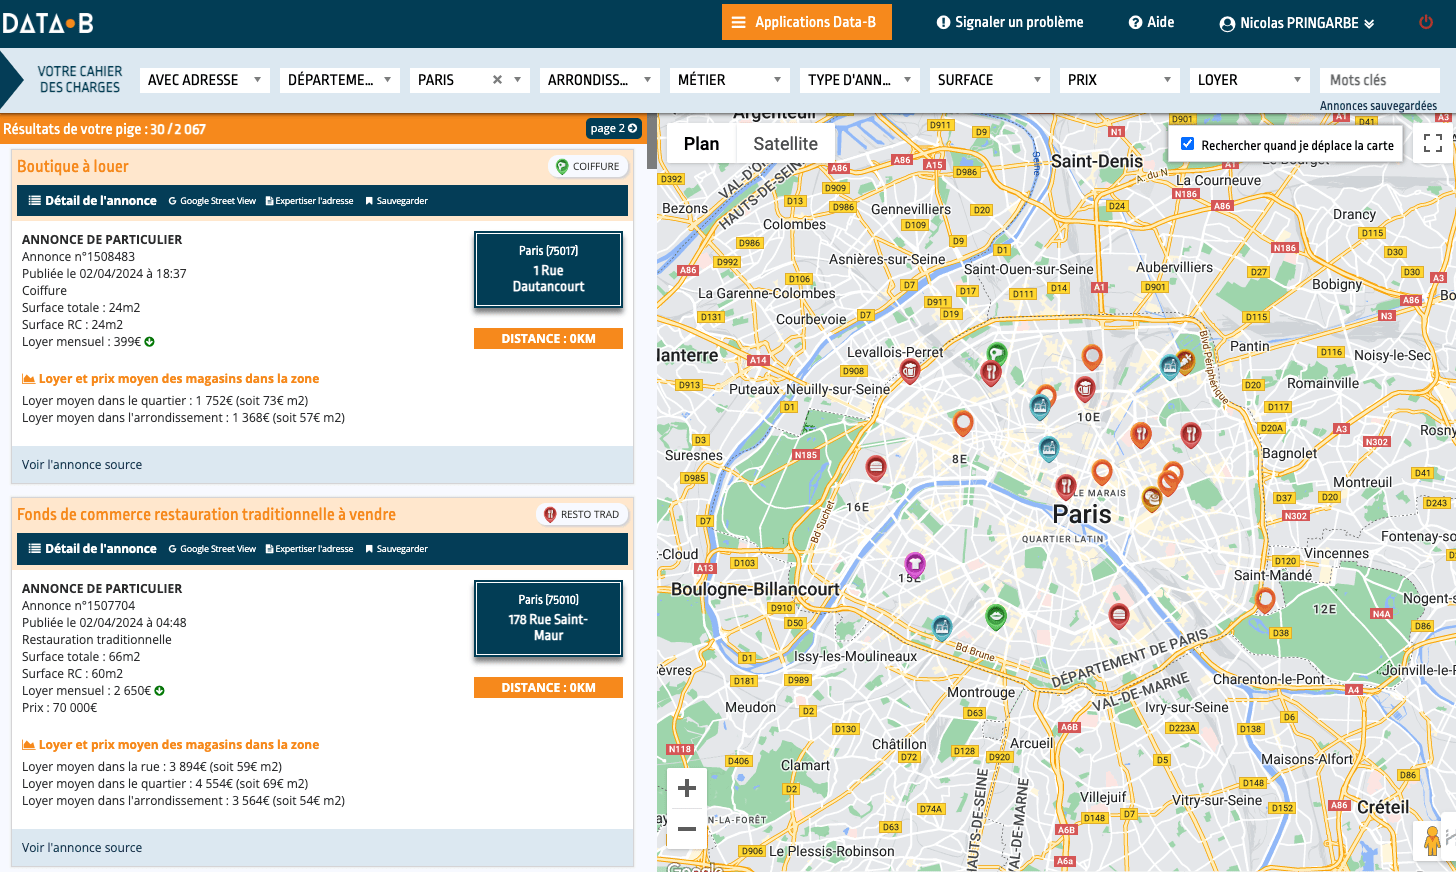Expertiser l'adresse for the restaurant listing
Screen dimensions: 1456x872
310,549
